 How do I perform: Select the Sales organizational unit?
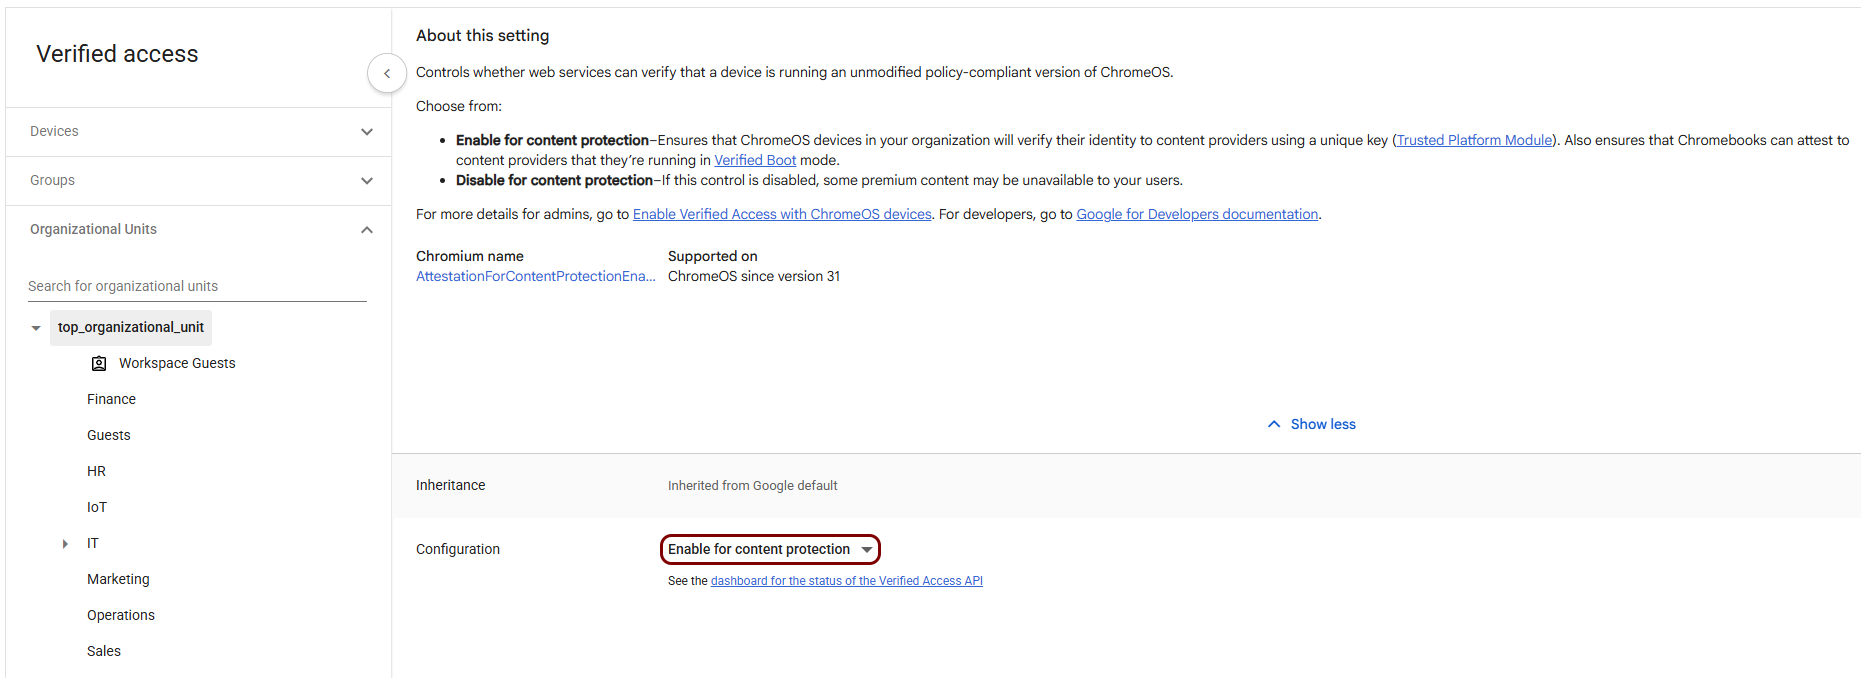point(104,651)
